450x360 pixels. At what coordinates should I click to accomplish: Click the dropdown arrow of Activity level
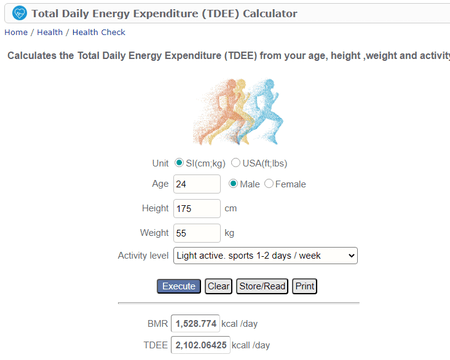pyautogui.click(x=351, y=256)
